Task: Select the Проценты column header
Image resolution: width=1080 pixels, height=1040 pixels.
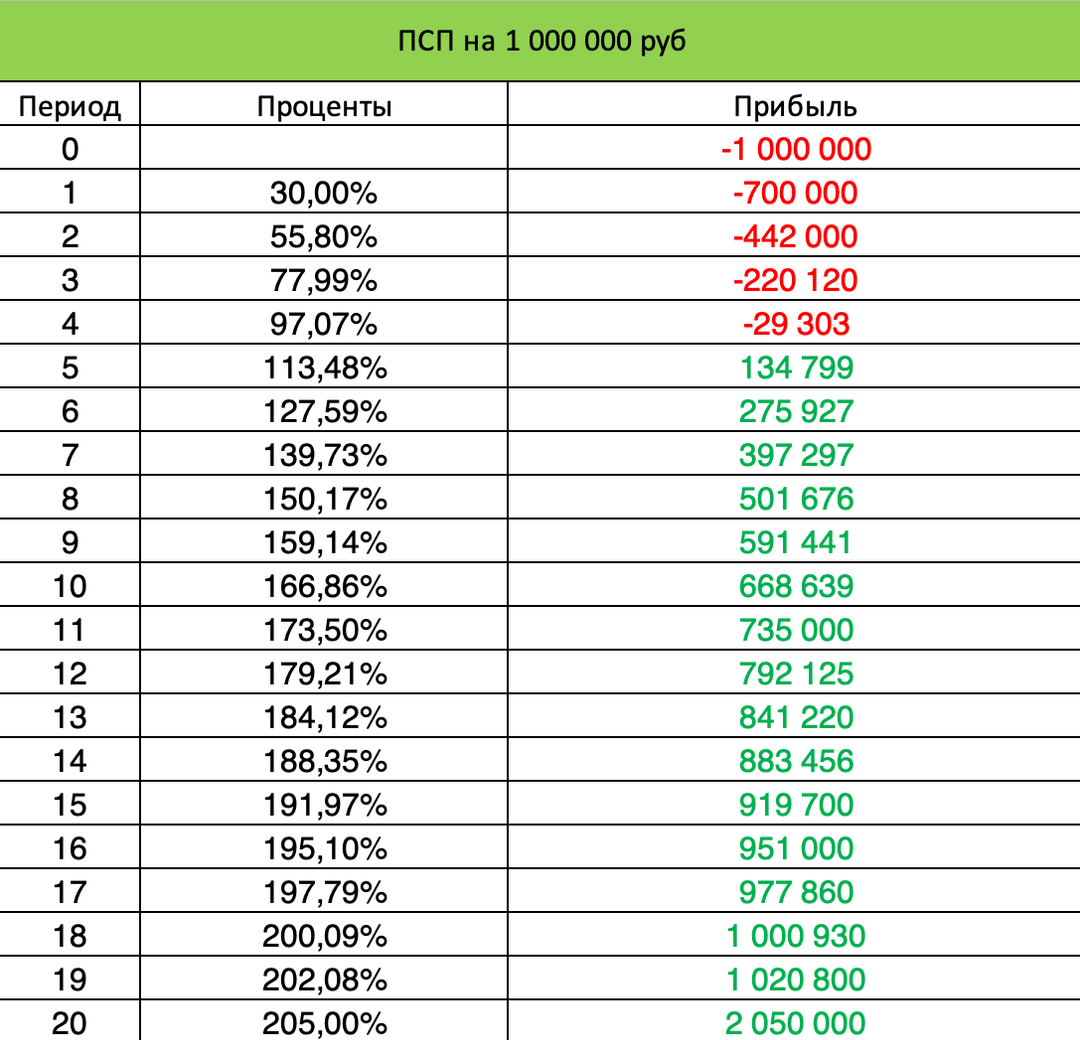Action: coord(324,106)
